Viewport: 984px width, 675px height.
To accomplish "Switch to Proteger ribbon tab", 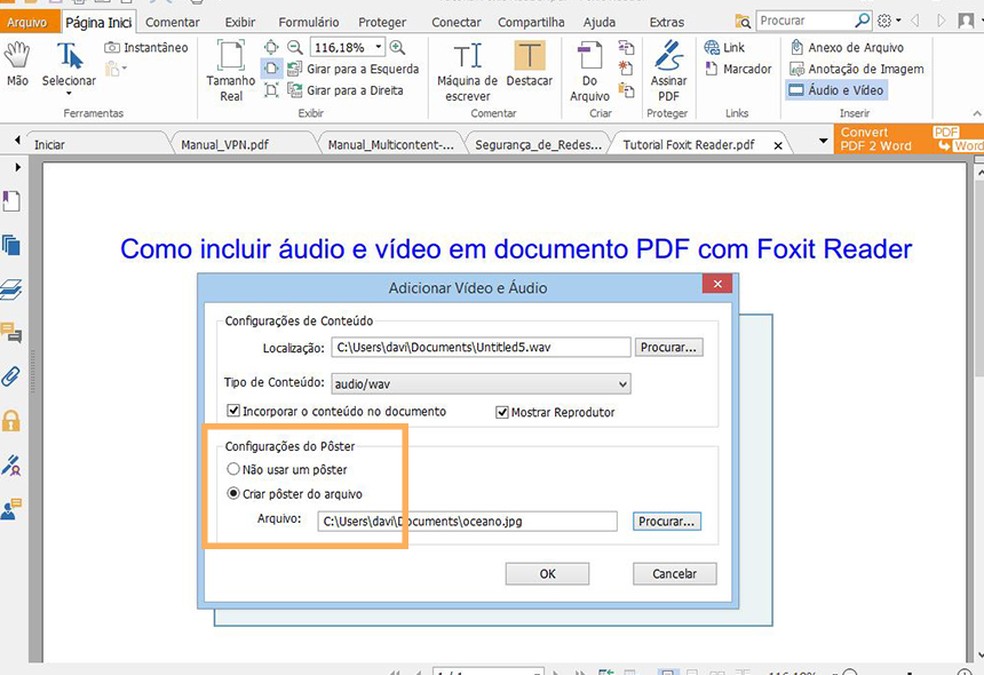I will [x=382, y=23].
